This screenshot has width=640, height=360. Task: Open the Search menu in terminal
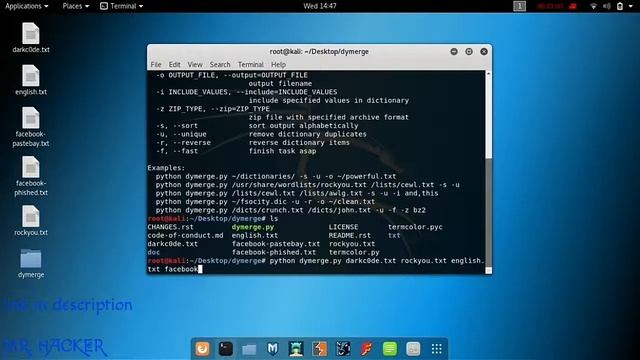[220, 64]
